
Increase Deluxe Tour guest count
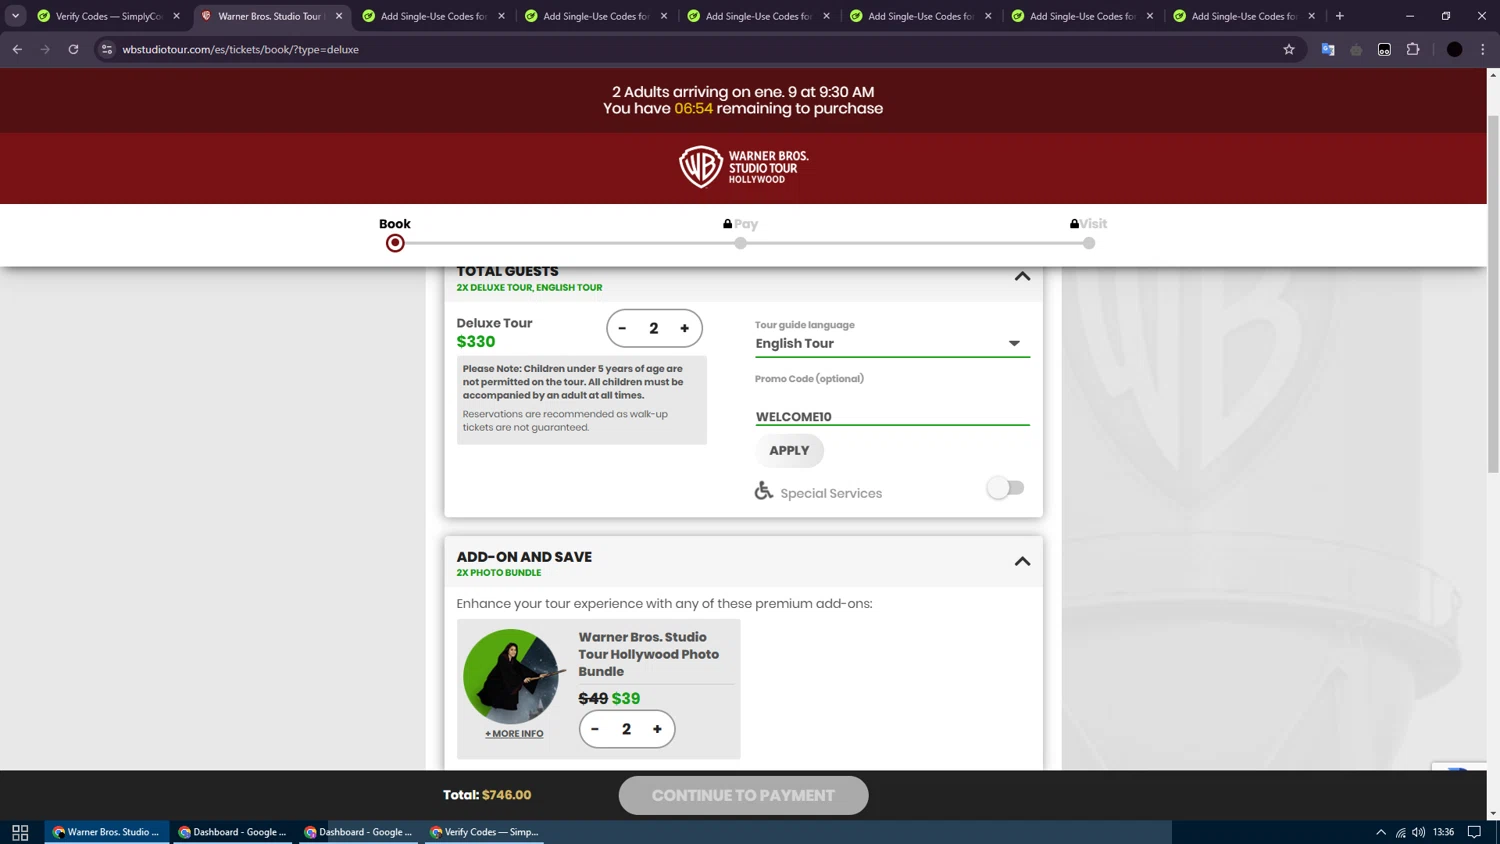(685, 328)
